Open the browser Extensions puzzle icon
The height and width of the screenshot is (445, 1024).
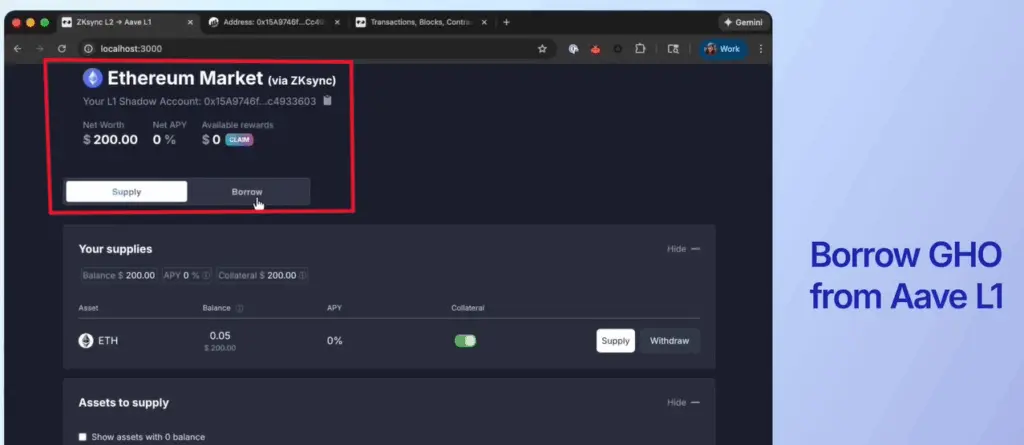[640, 49]
